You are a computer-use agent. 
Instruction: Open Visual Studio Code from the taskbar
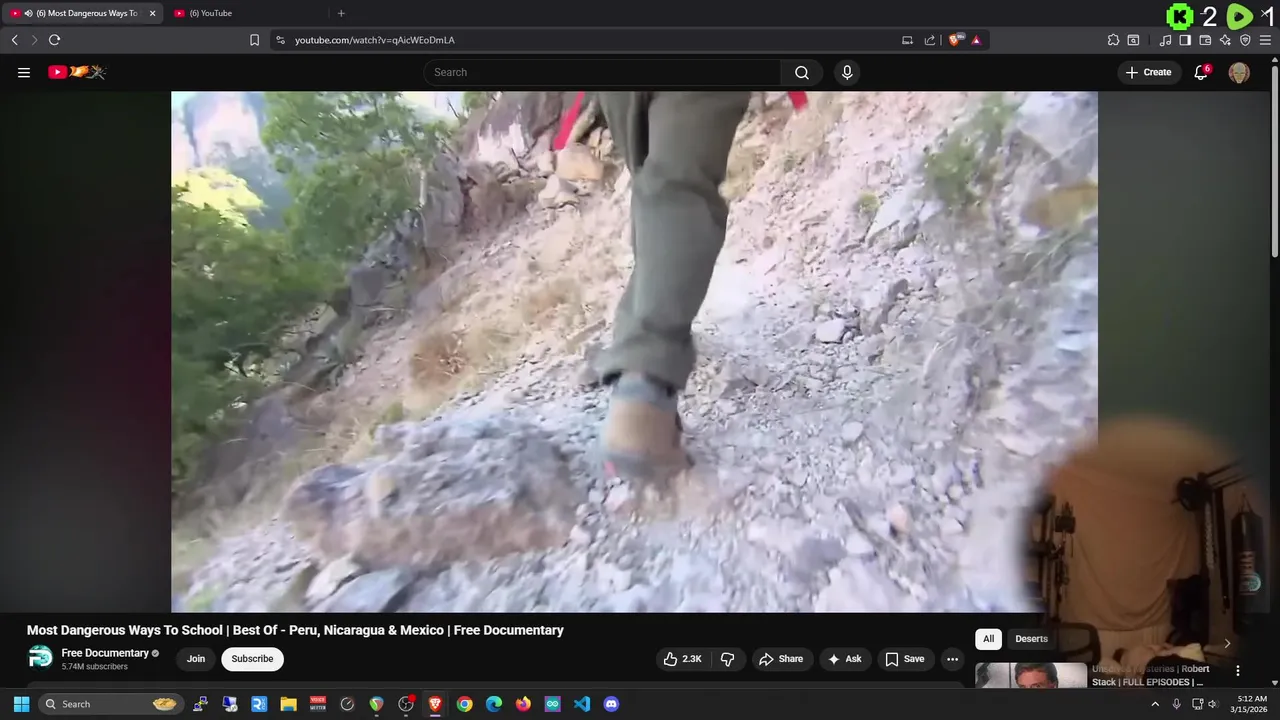point(582,704)
